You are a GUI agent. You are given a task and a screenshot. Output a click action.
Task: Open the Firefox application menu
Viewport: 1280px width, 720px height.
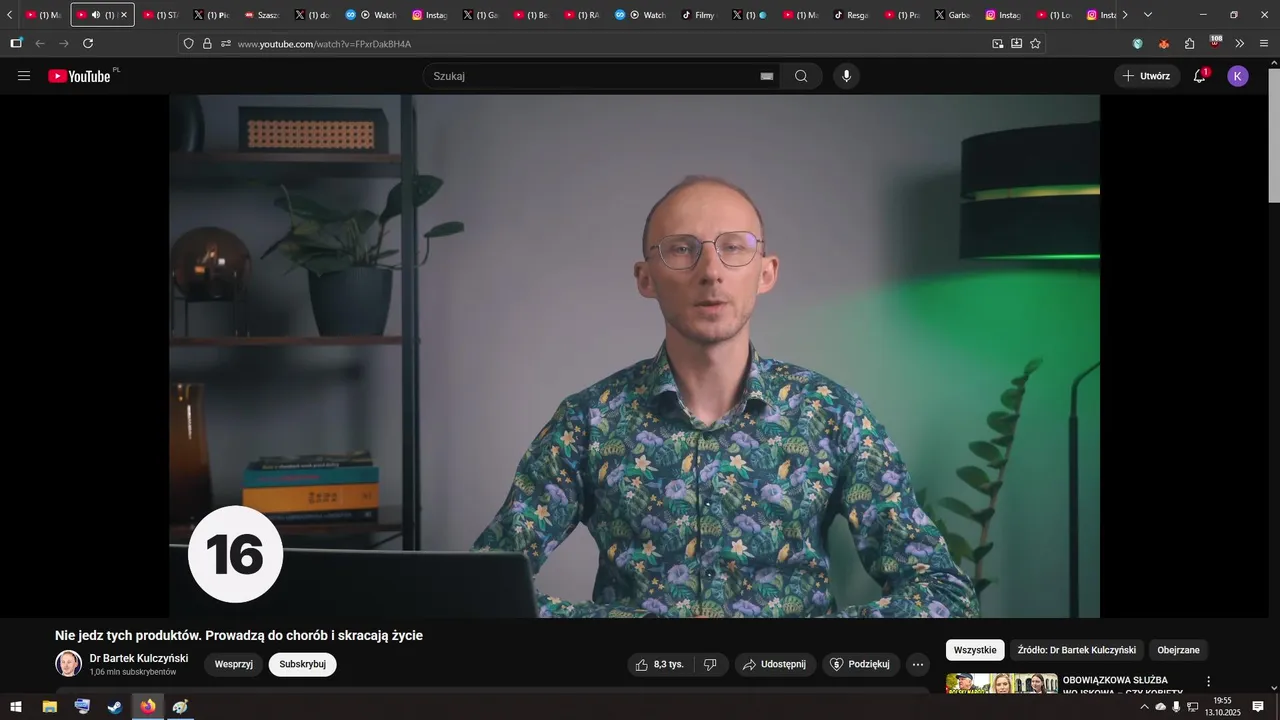(1264, 43)
